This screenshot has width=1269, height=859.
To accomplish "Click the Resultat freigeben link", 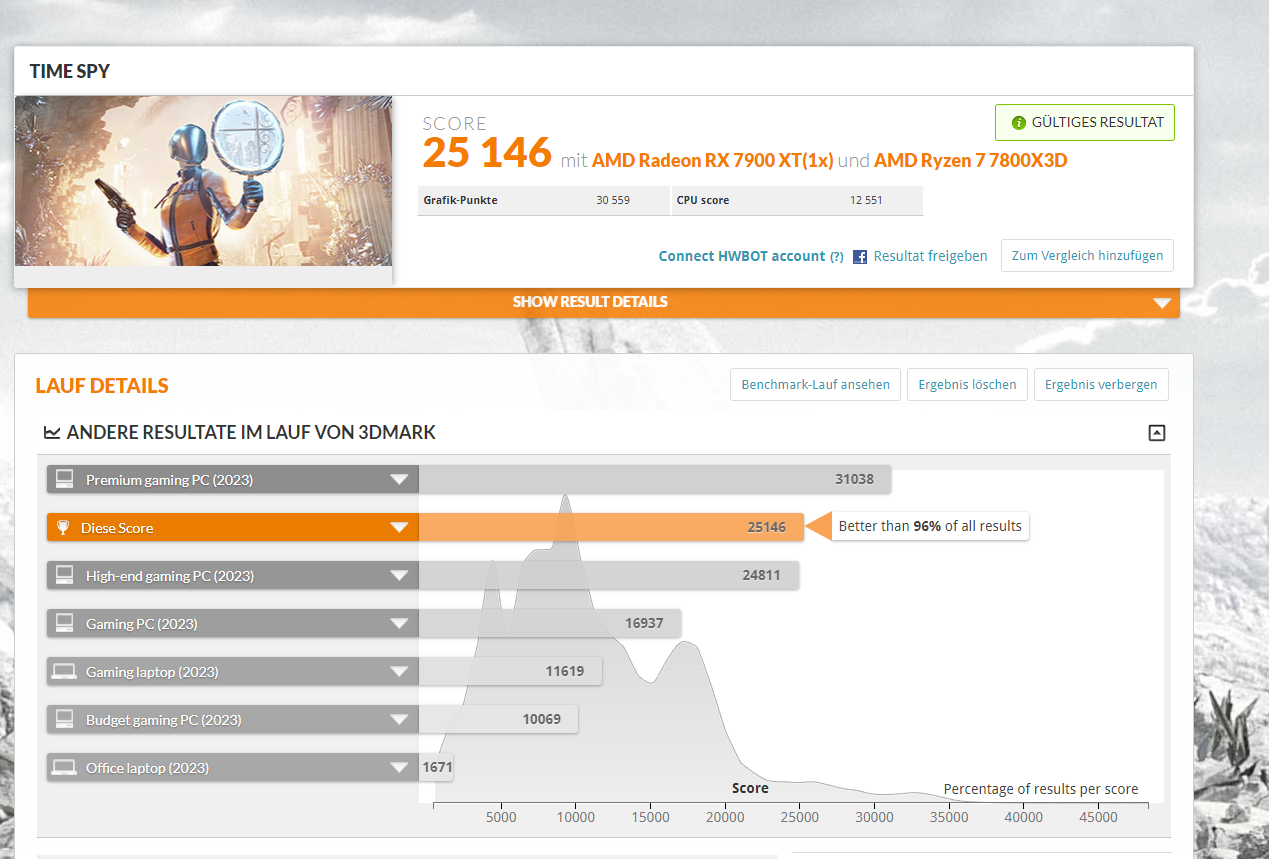I will click(930, 256).
